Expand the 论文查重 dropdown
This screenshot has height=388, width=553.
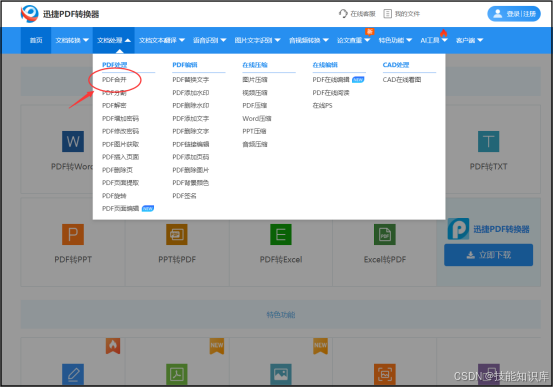pos(353,40)
